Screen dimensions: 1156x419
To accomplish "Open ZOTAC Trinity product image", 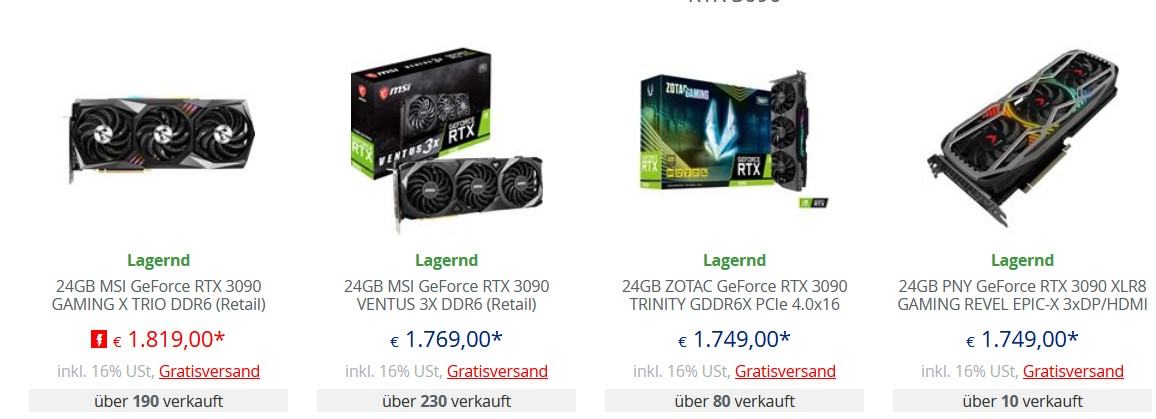I will [734, 140].
